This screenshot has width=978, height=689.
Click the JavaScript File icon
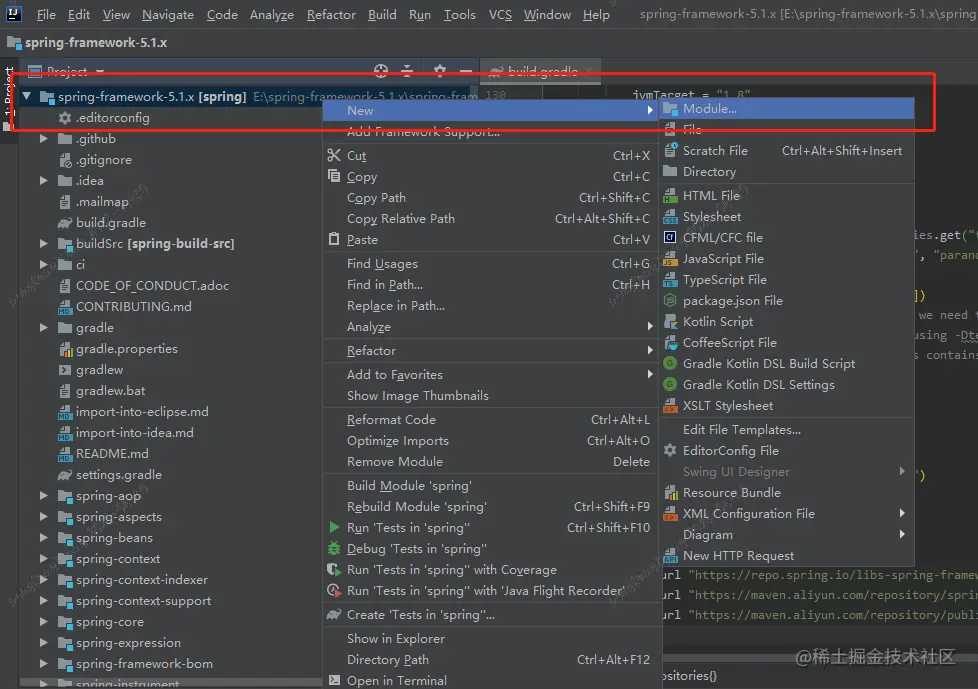(x=671, y=258)
